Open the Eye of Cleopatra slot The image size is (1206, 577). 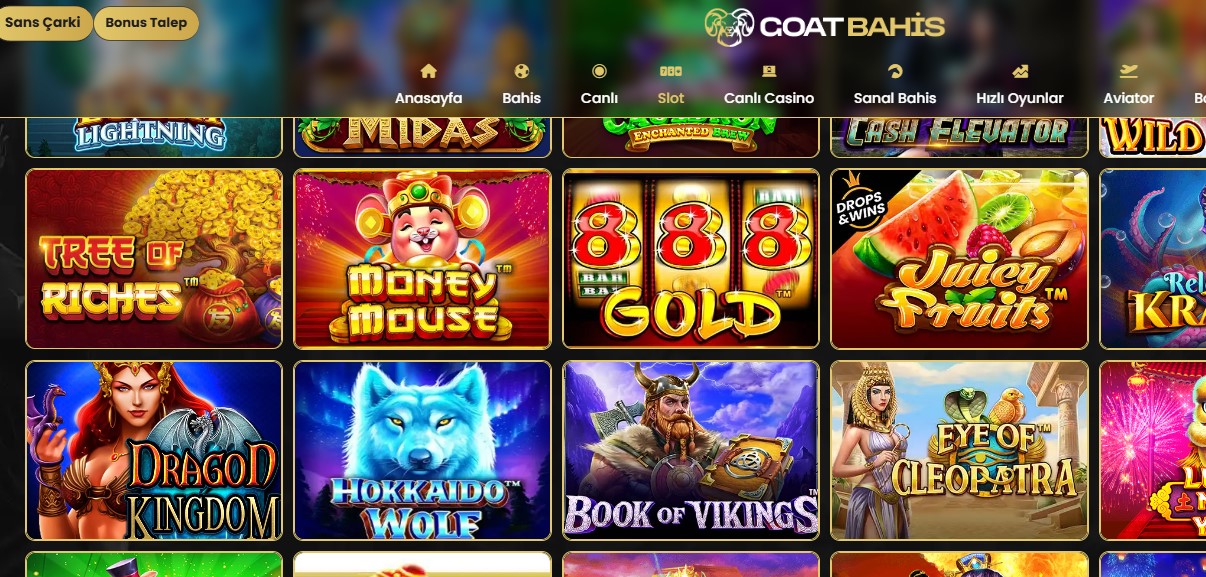[959, 450]
